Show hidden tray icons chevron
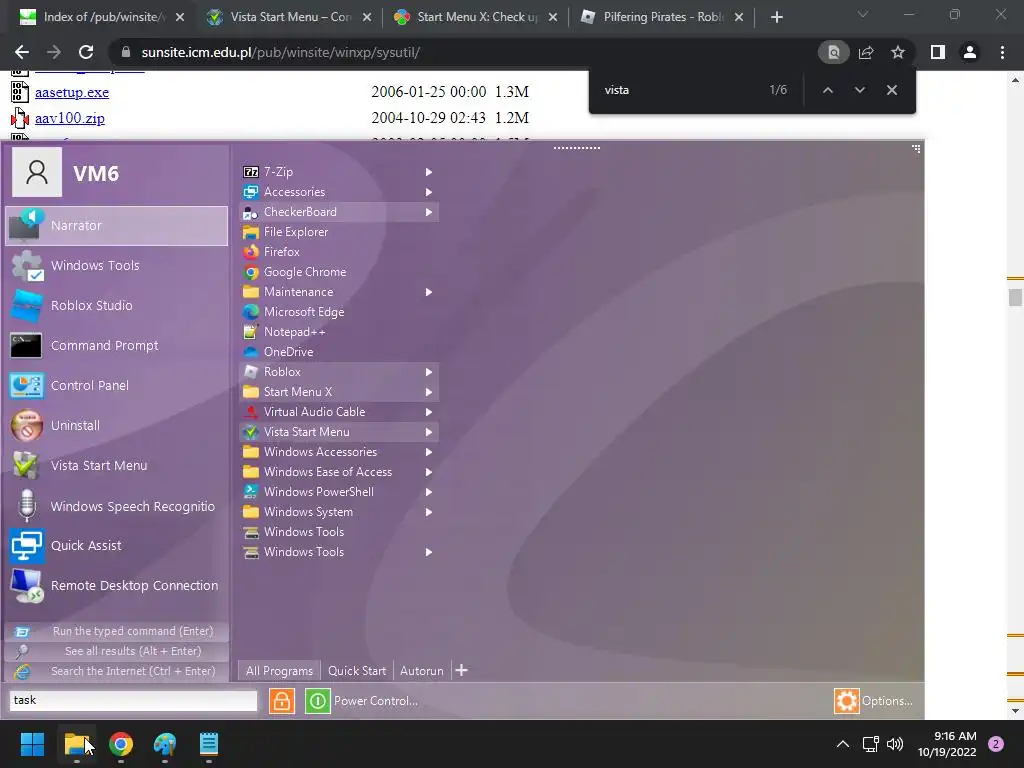 coord(843,744)
